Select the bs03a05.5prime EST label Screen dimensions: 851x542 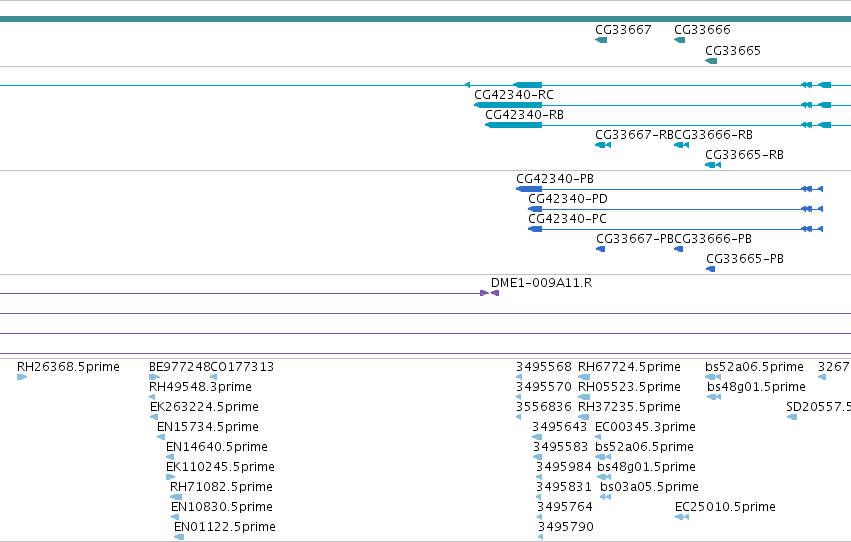649,488
